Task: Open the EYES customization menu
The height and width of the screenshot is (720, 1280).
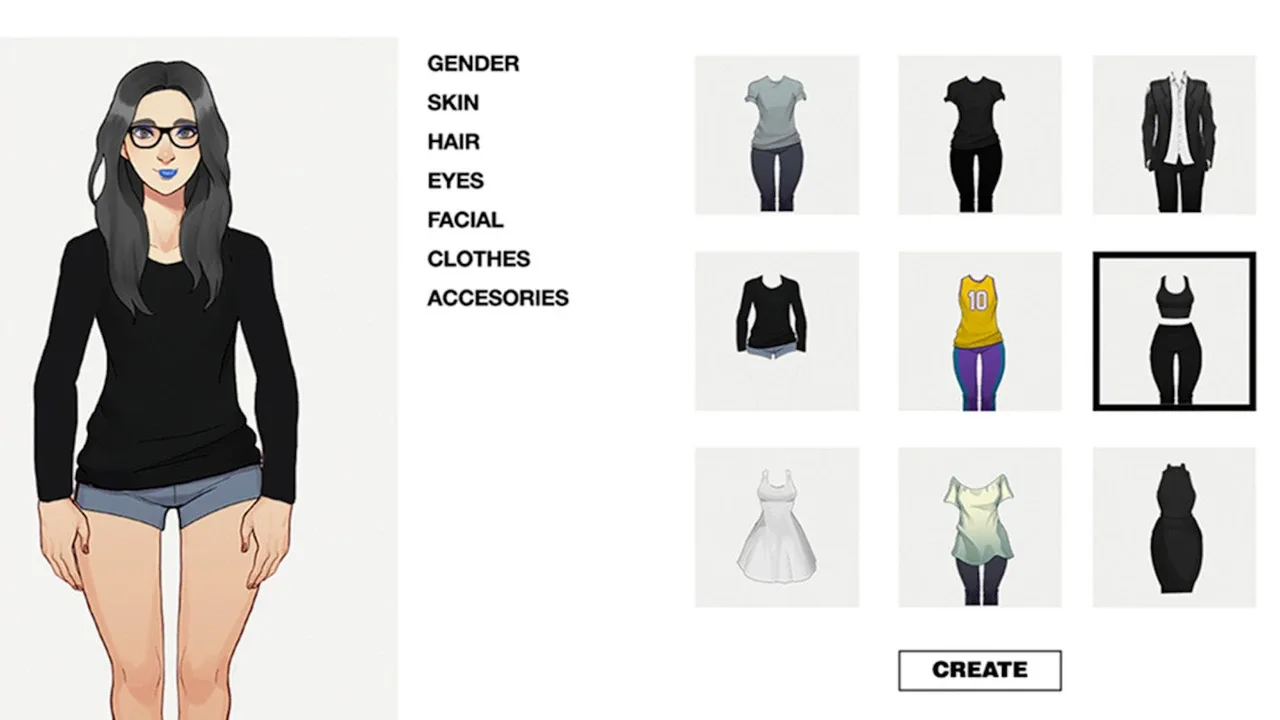Action: pos(456,181)
